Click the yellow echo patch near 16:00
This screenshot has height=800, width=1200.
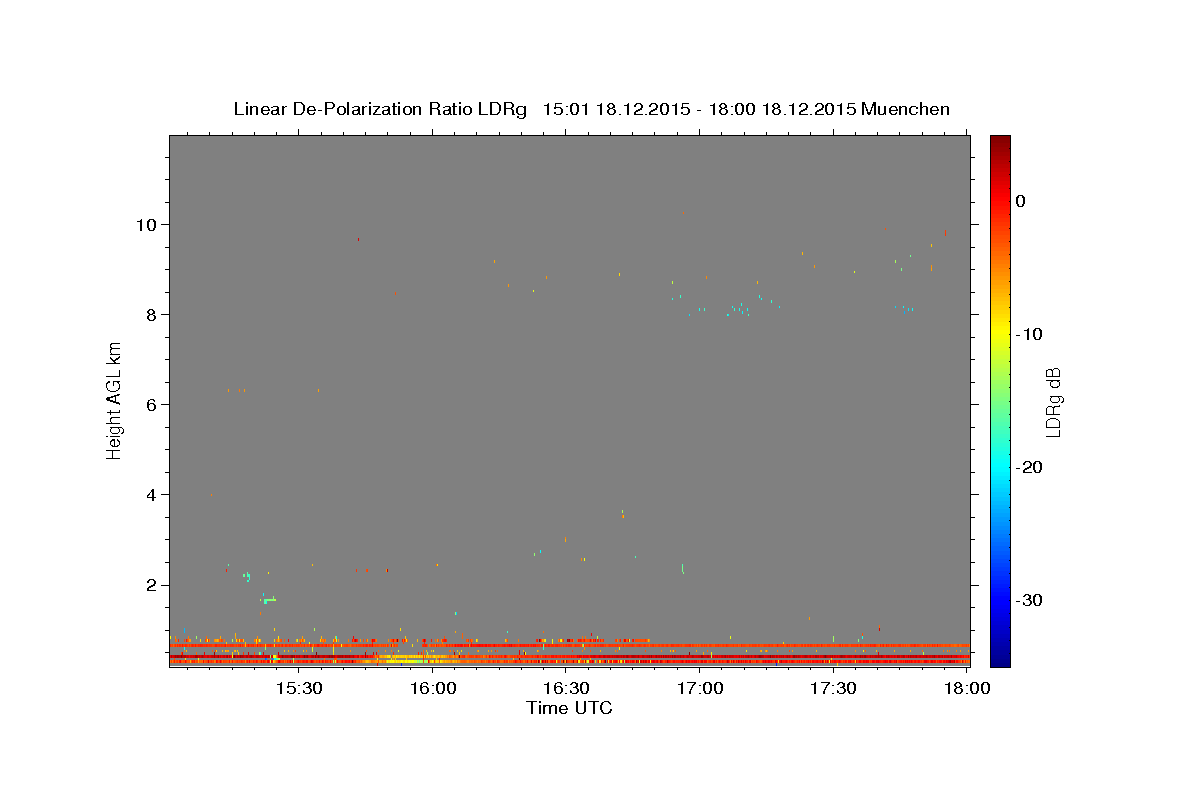[x=410, y=659]
